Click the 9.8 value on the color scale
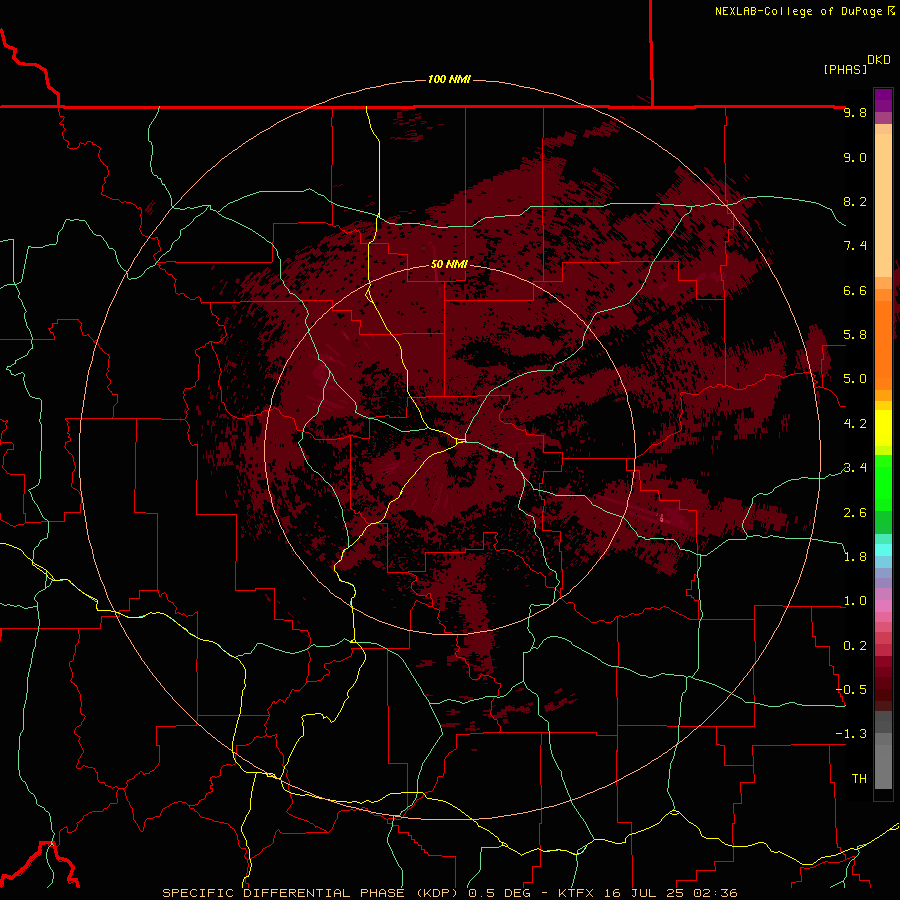900x900 pixels. [855, 113]
